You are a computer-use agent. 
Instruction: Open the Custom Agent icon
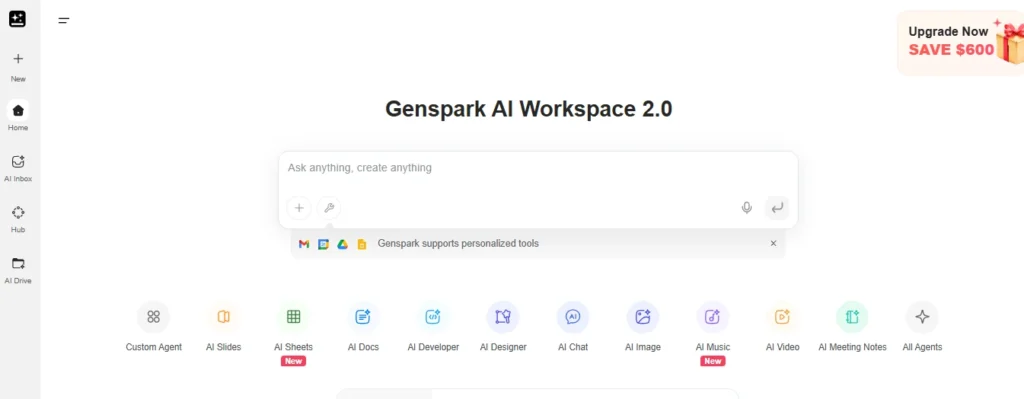[153, 317]
